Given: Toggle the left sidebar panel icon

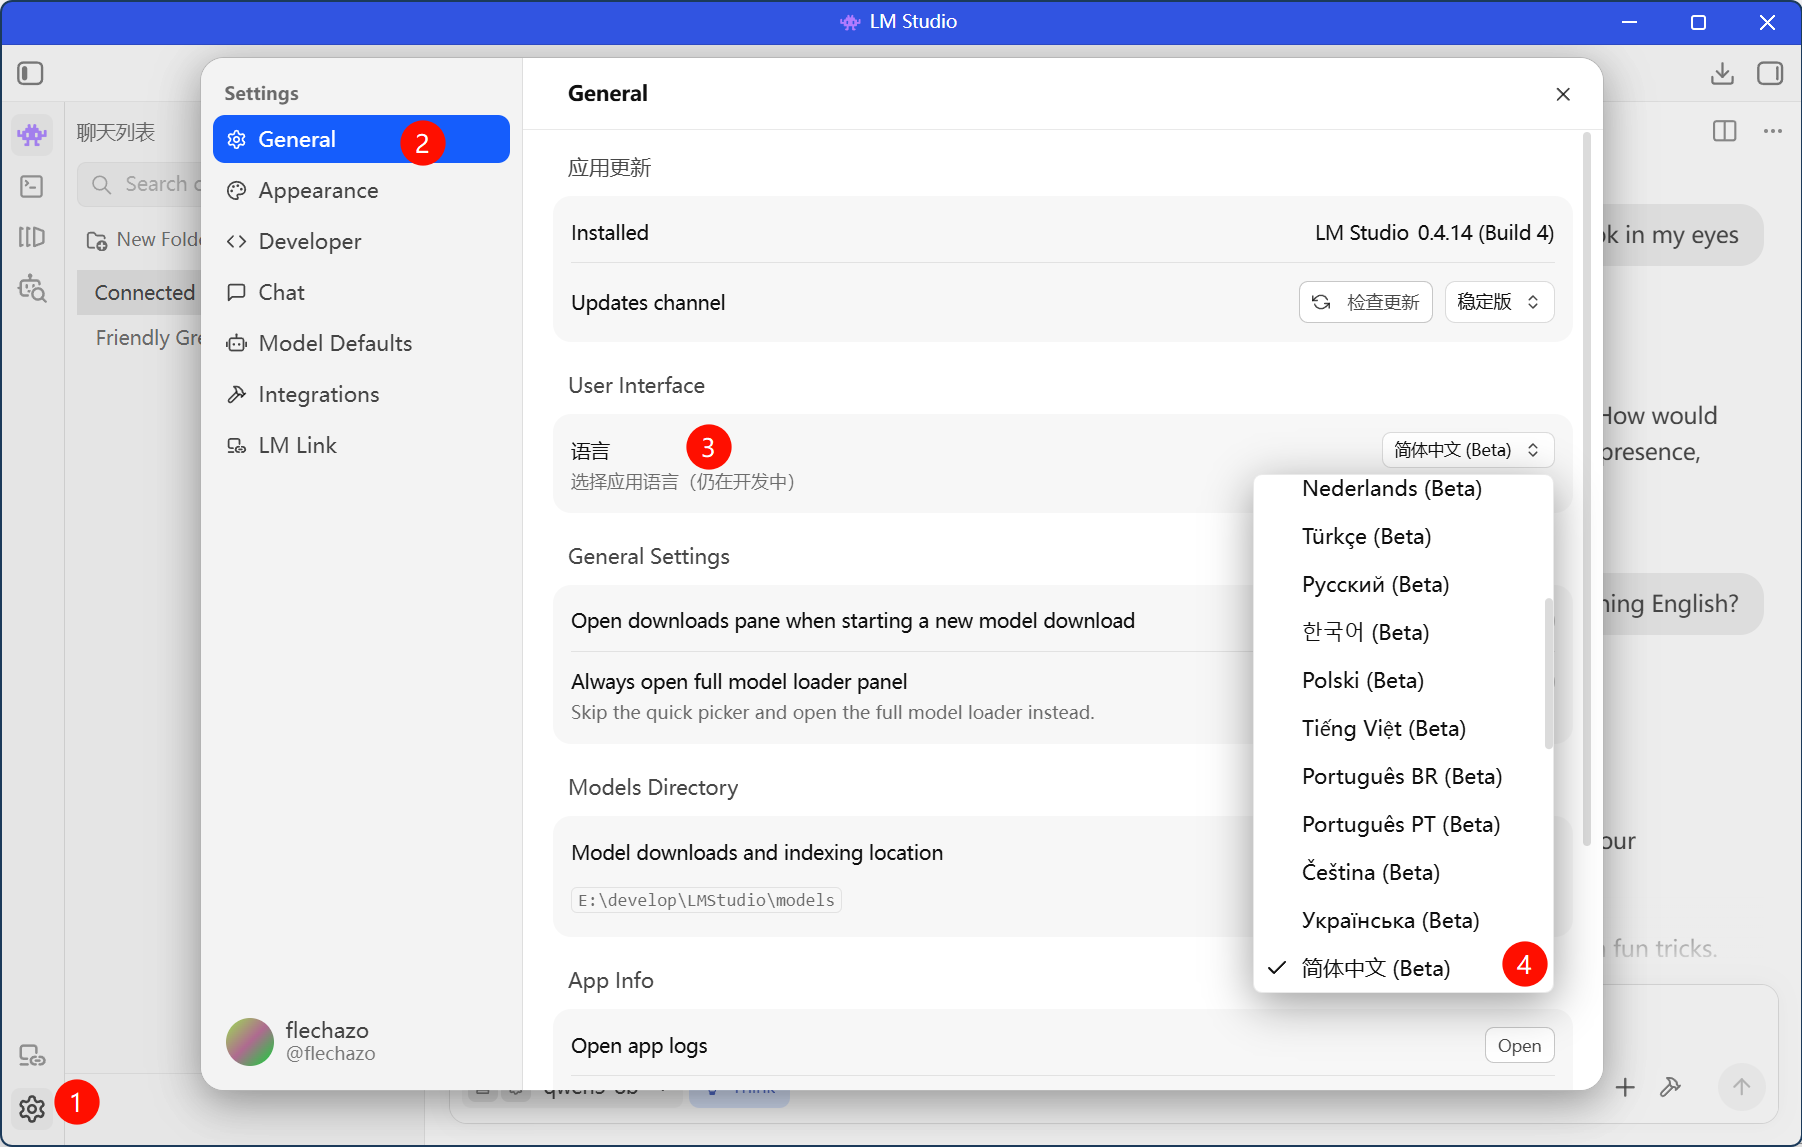Looking at the screenshot, I should (31, 73).
